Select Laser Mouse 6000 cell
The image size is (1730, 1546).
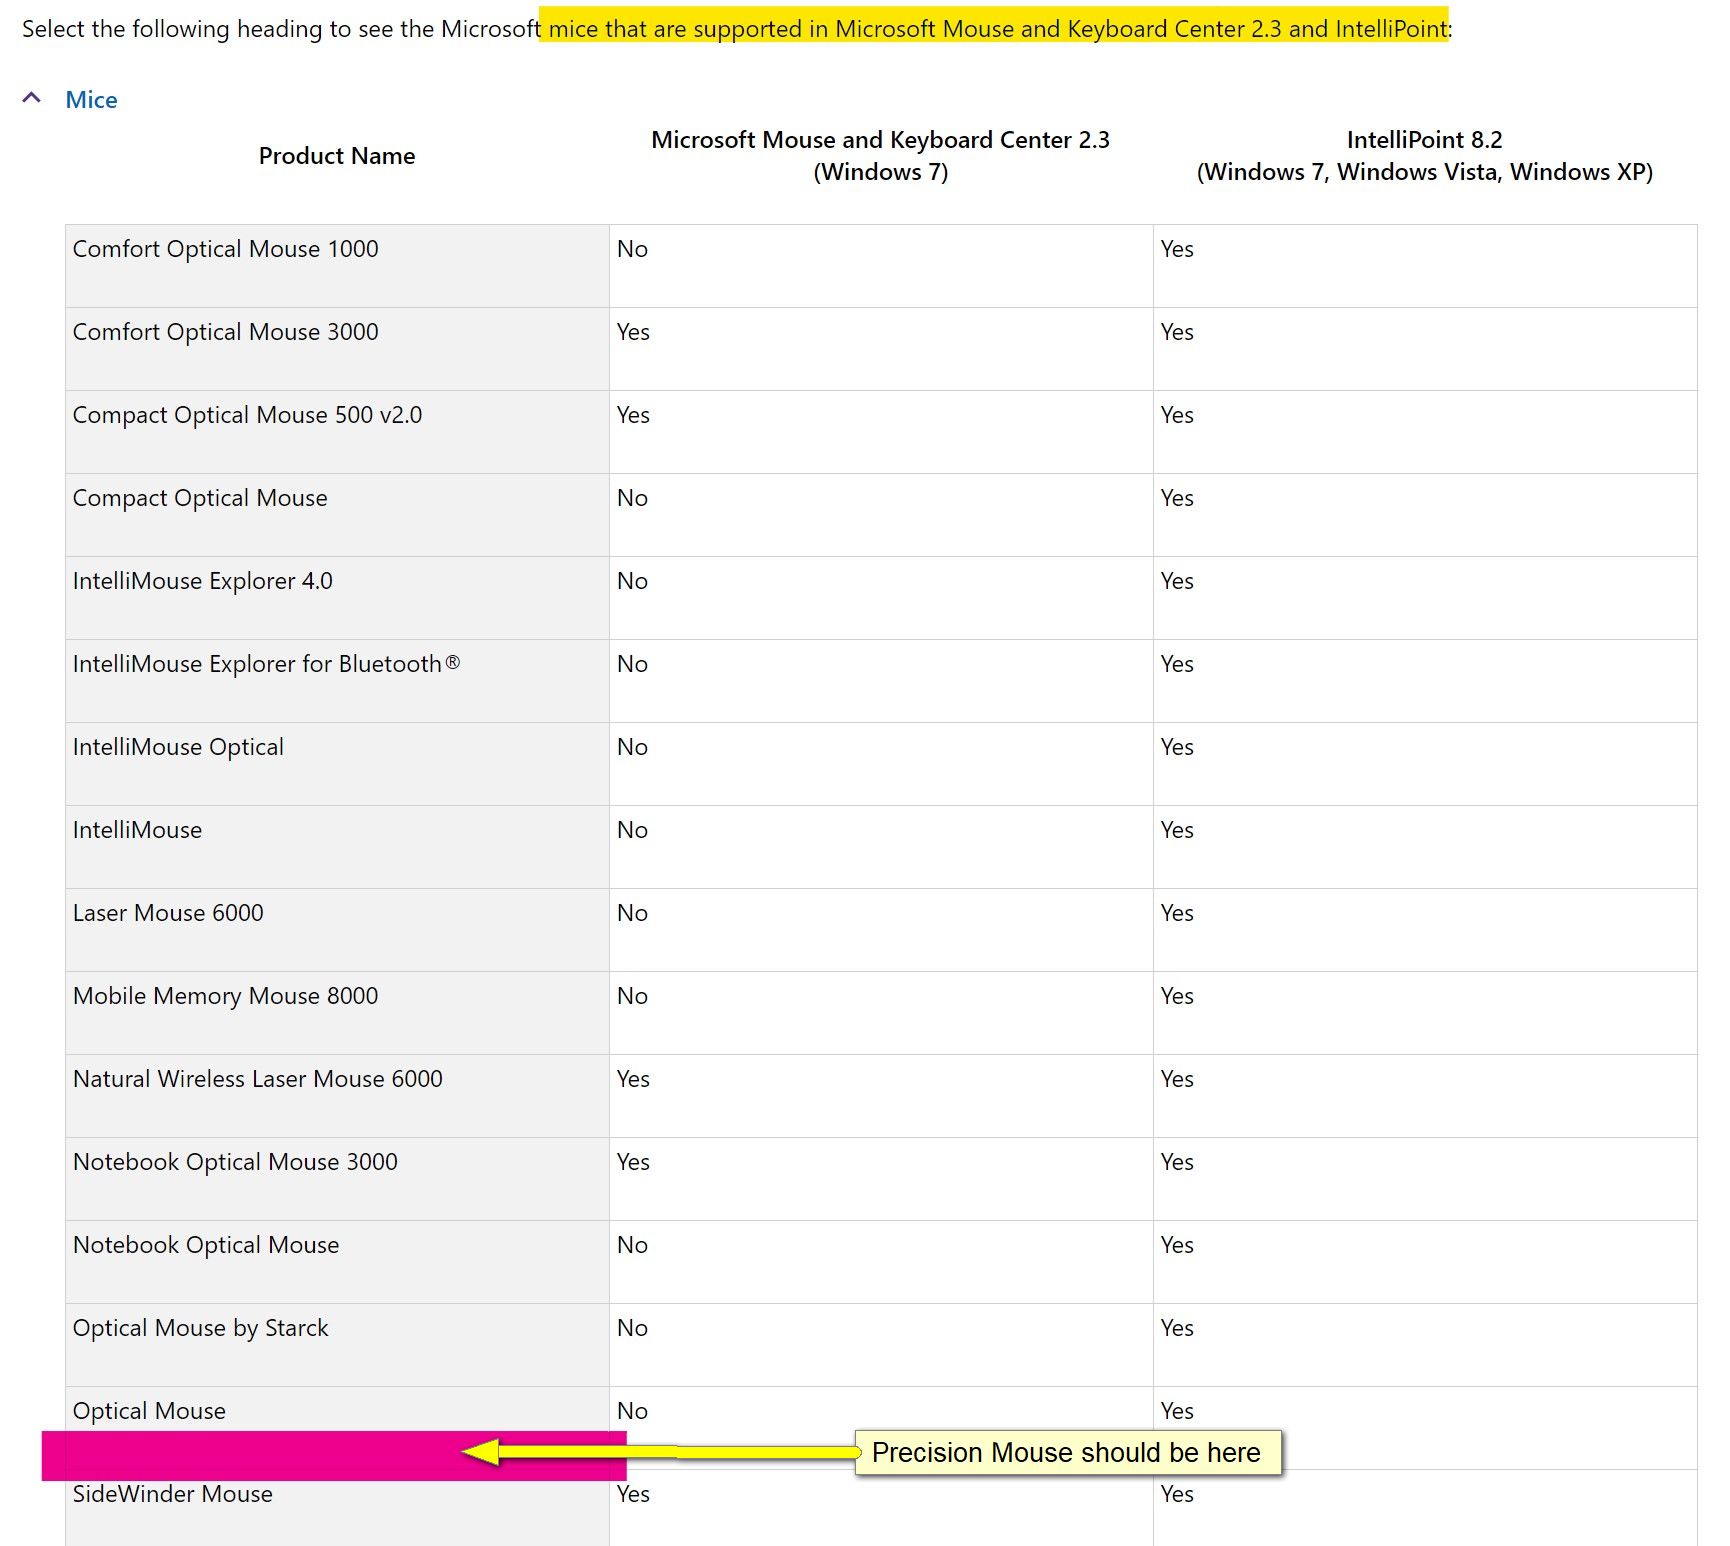[x=337, y=930]
